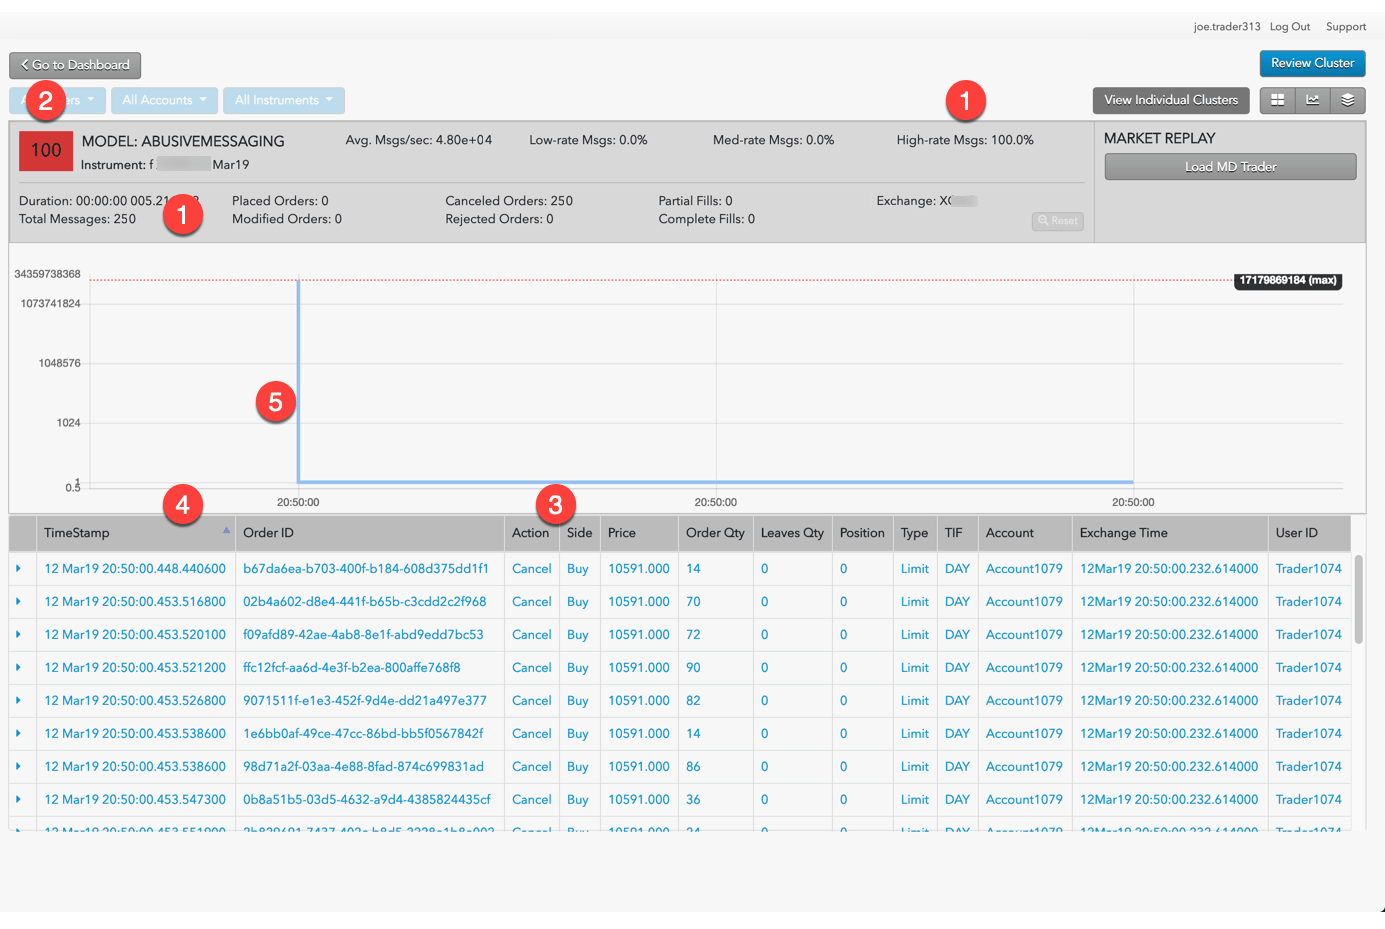Click Trader1074 in first table row
Screen dimensions: 1385x929
[x=1308, y=568]
